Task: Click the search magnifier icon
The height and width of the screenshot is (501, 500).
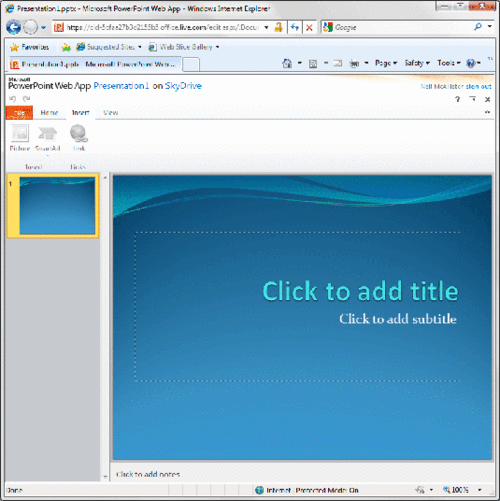Action: click(x=478, y=27)
